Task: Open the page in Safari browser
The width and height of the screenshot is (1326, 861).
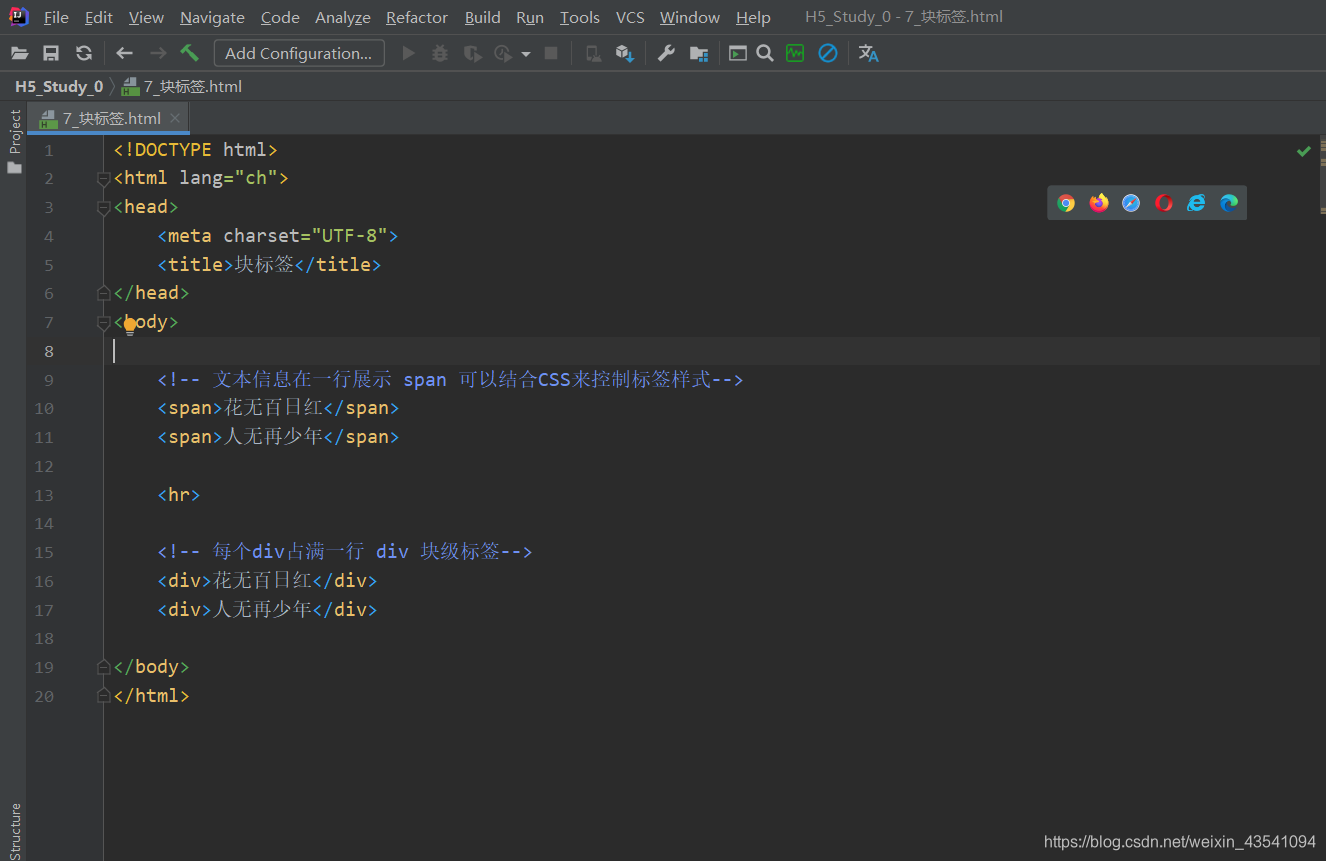Action: coord(1131,203)
